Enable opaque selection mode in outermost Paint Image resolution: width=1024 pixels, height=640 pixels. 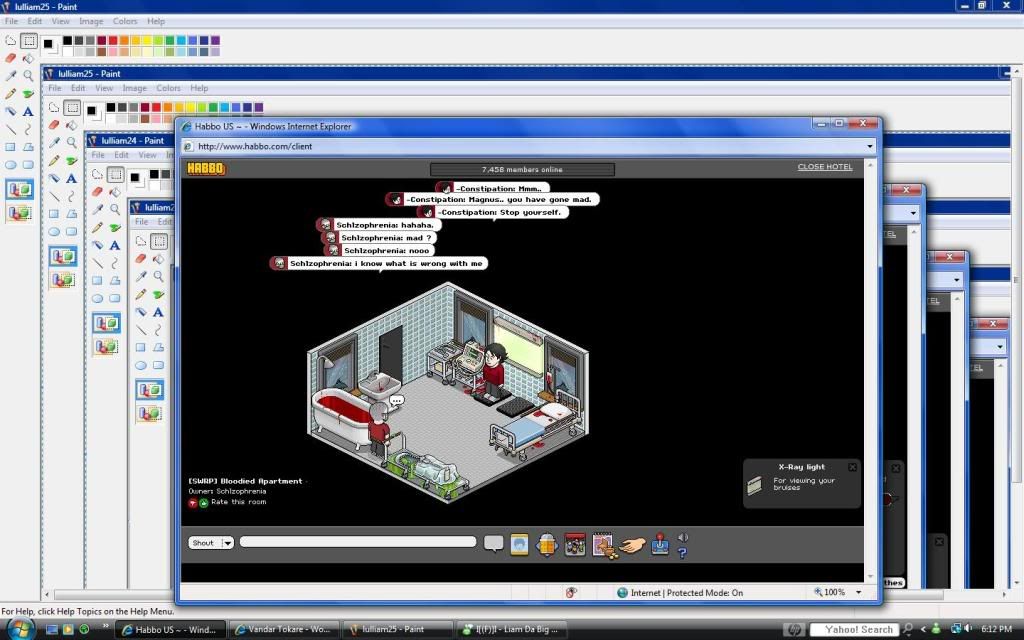[x=19, y=189]
